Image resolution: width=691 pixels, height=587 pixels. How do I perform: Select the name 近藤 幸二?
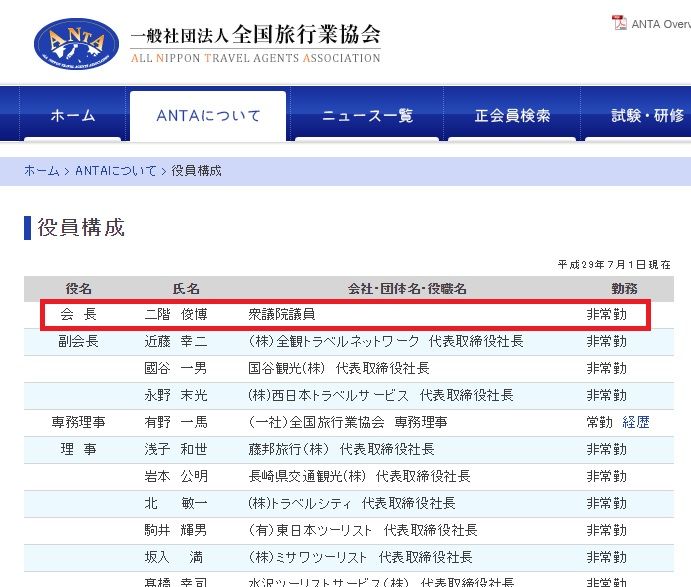[x=176, y=341]
